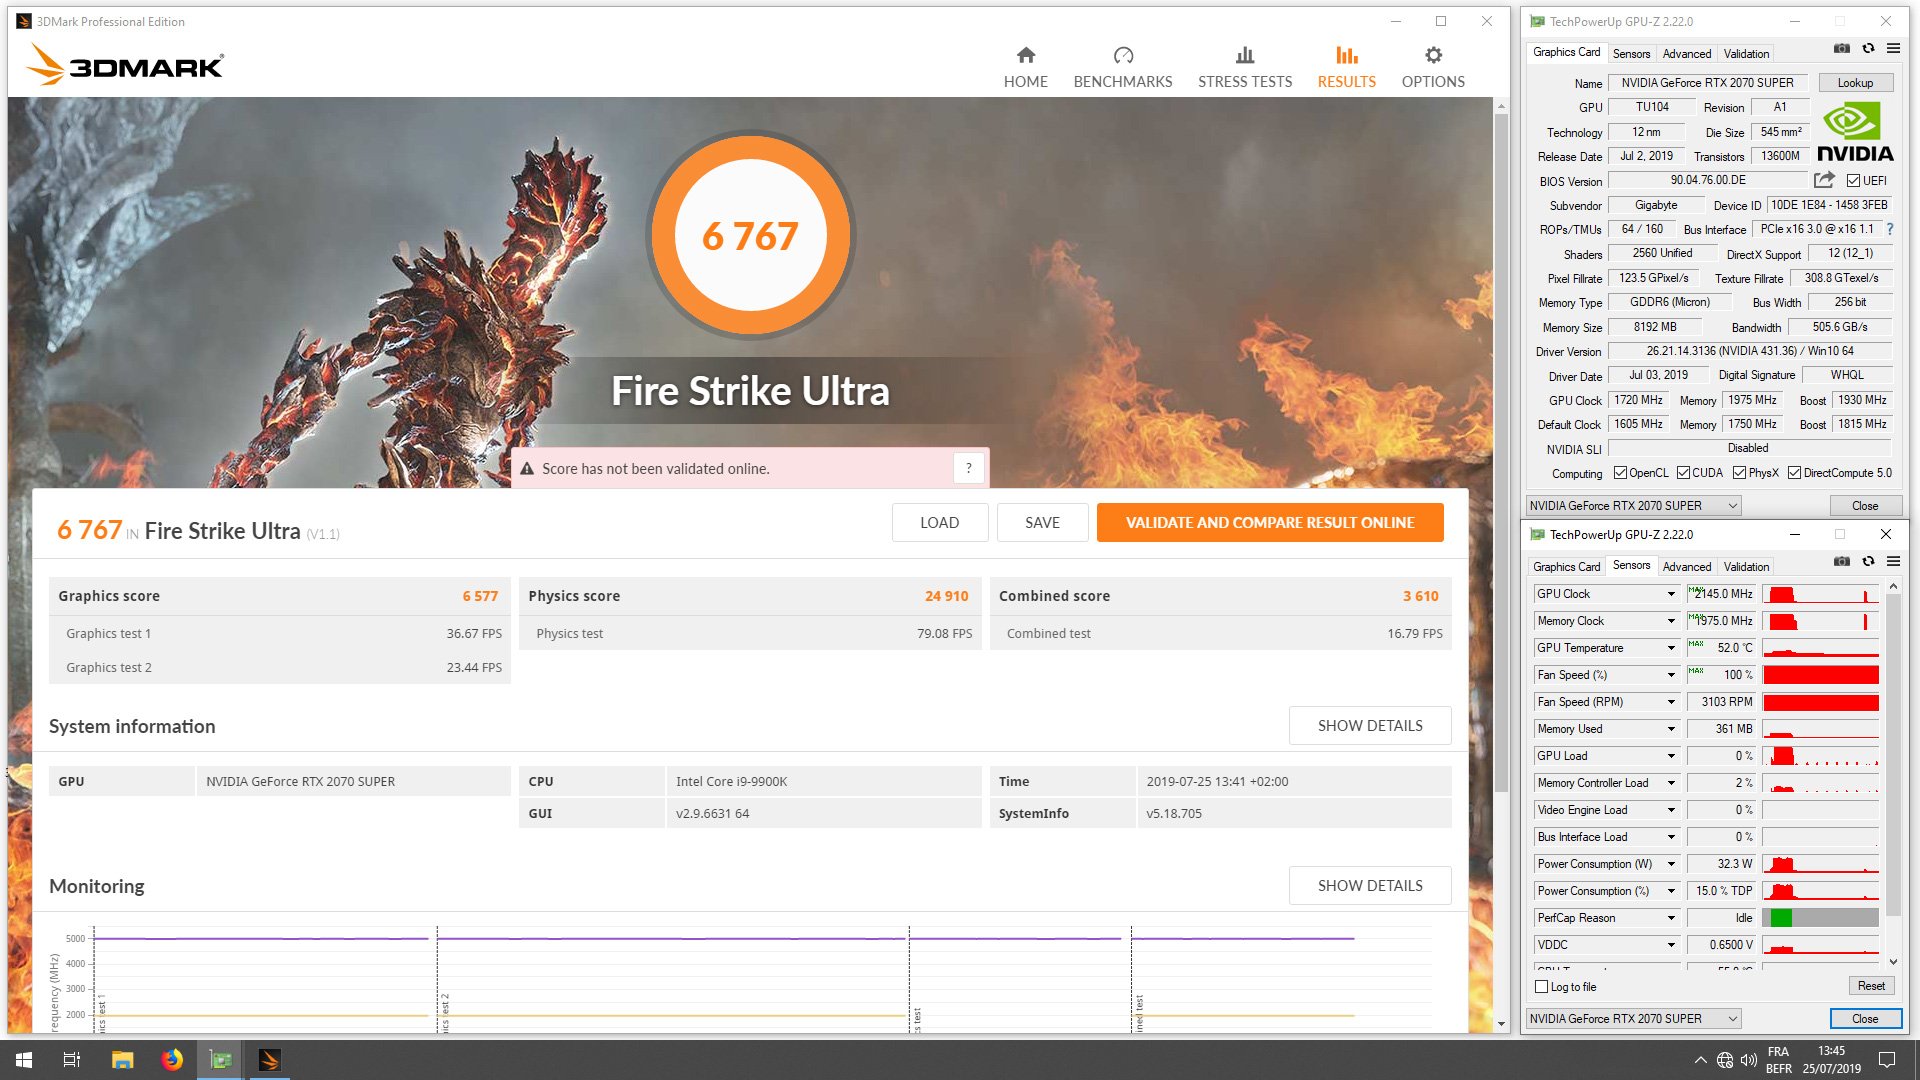
Task: Open the HOME section in 3DMark
Action: [1025, 68]
